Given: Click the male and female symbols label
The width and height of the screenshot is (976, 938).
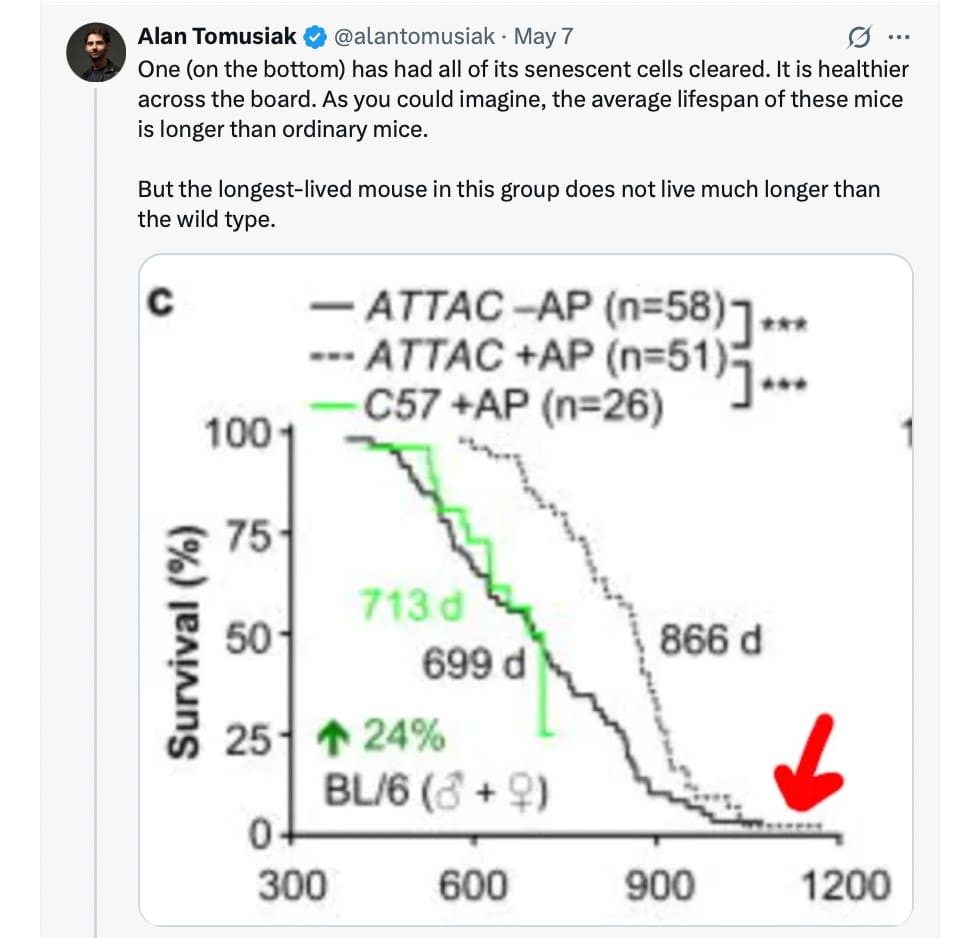Looking at the screenshot, I should coord(485,793).
